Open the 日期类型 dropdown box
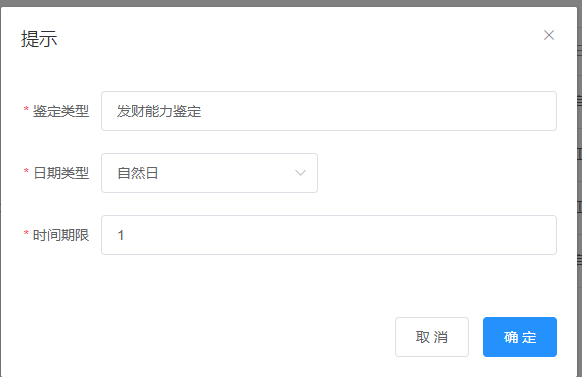The width and height of the screenshot is (582, 377). pos(209,173)
